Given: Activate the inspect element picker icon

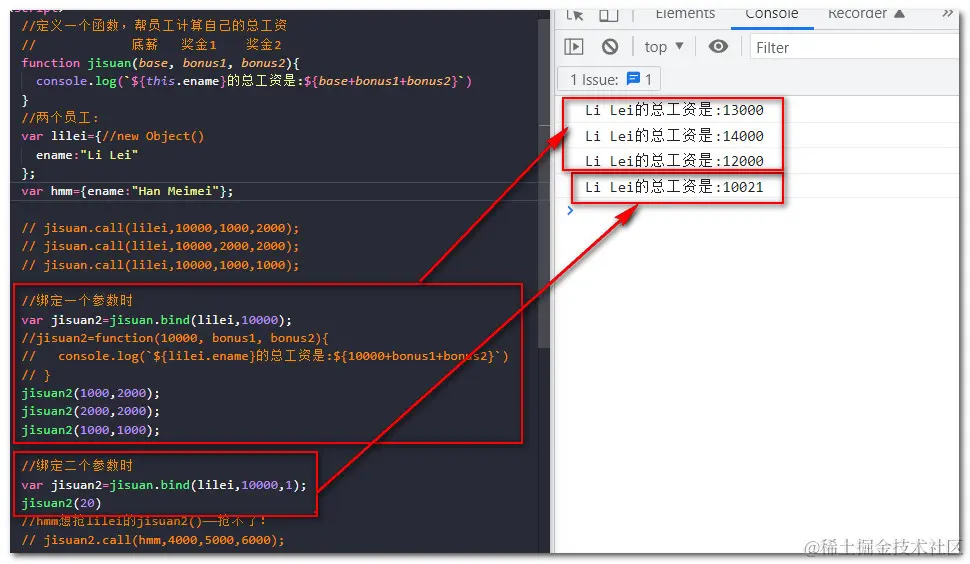Looking at the screenshot, I should coord(575,15).
